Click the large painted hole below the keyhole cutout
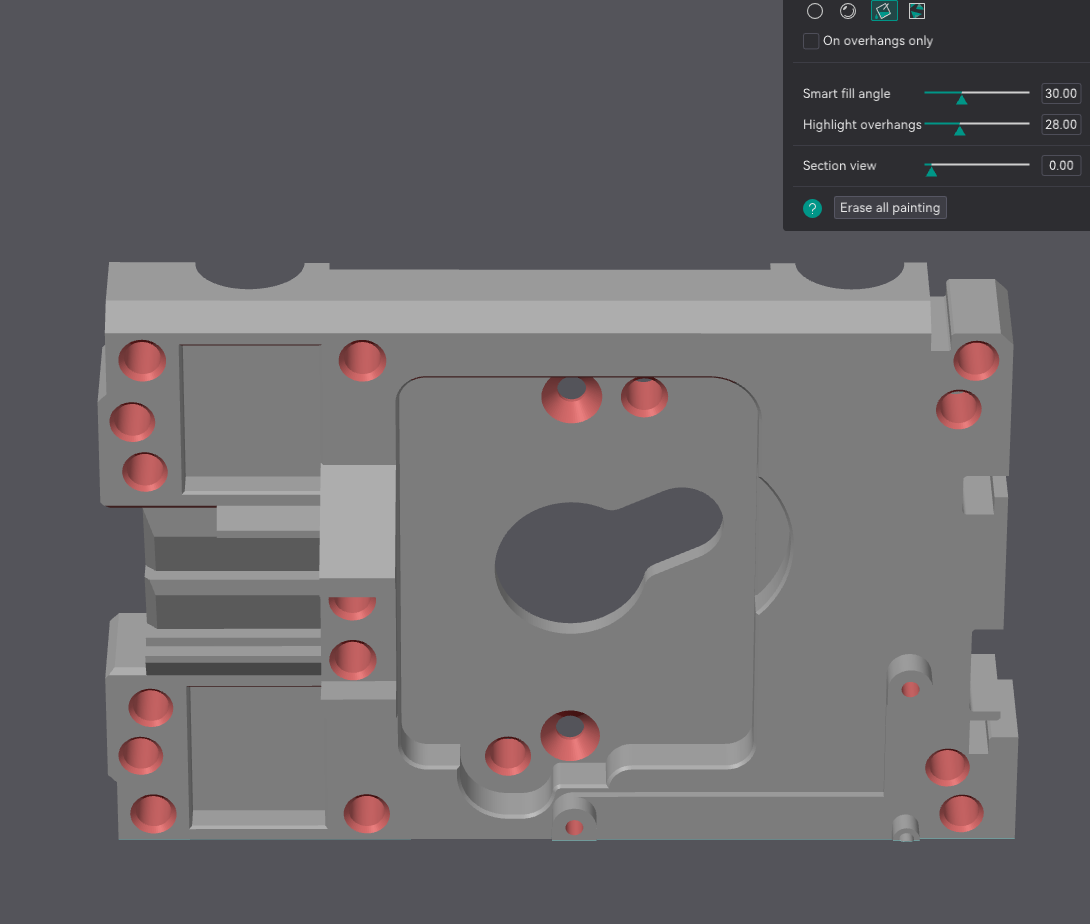This screenshot has height=924, width=1090. tap(571, 735)
